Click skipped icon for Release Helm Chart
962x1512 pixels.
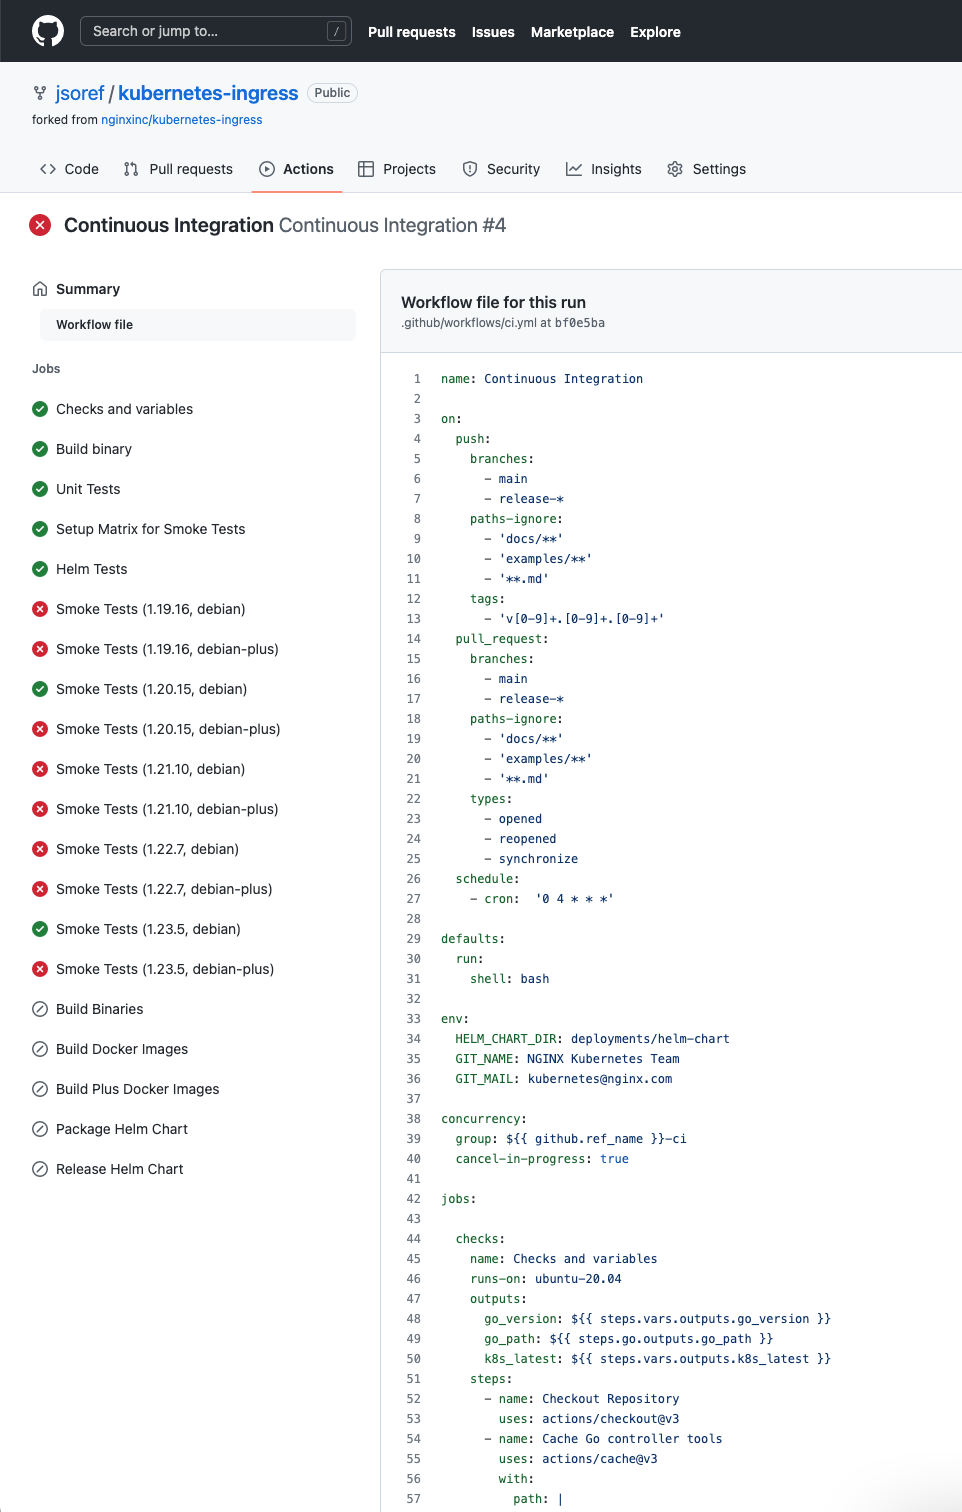coord(40,1169)
